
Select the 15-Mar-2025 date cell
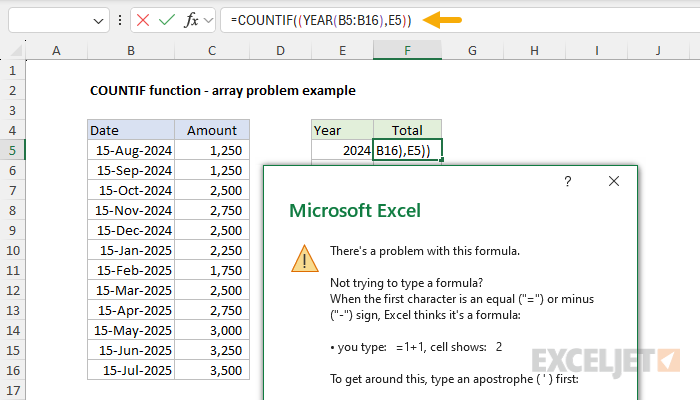point(131,291)
